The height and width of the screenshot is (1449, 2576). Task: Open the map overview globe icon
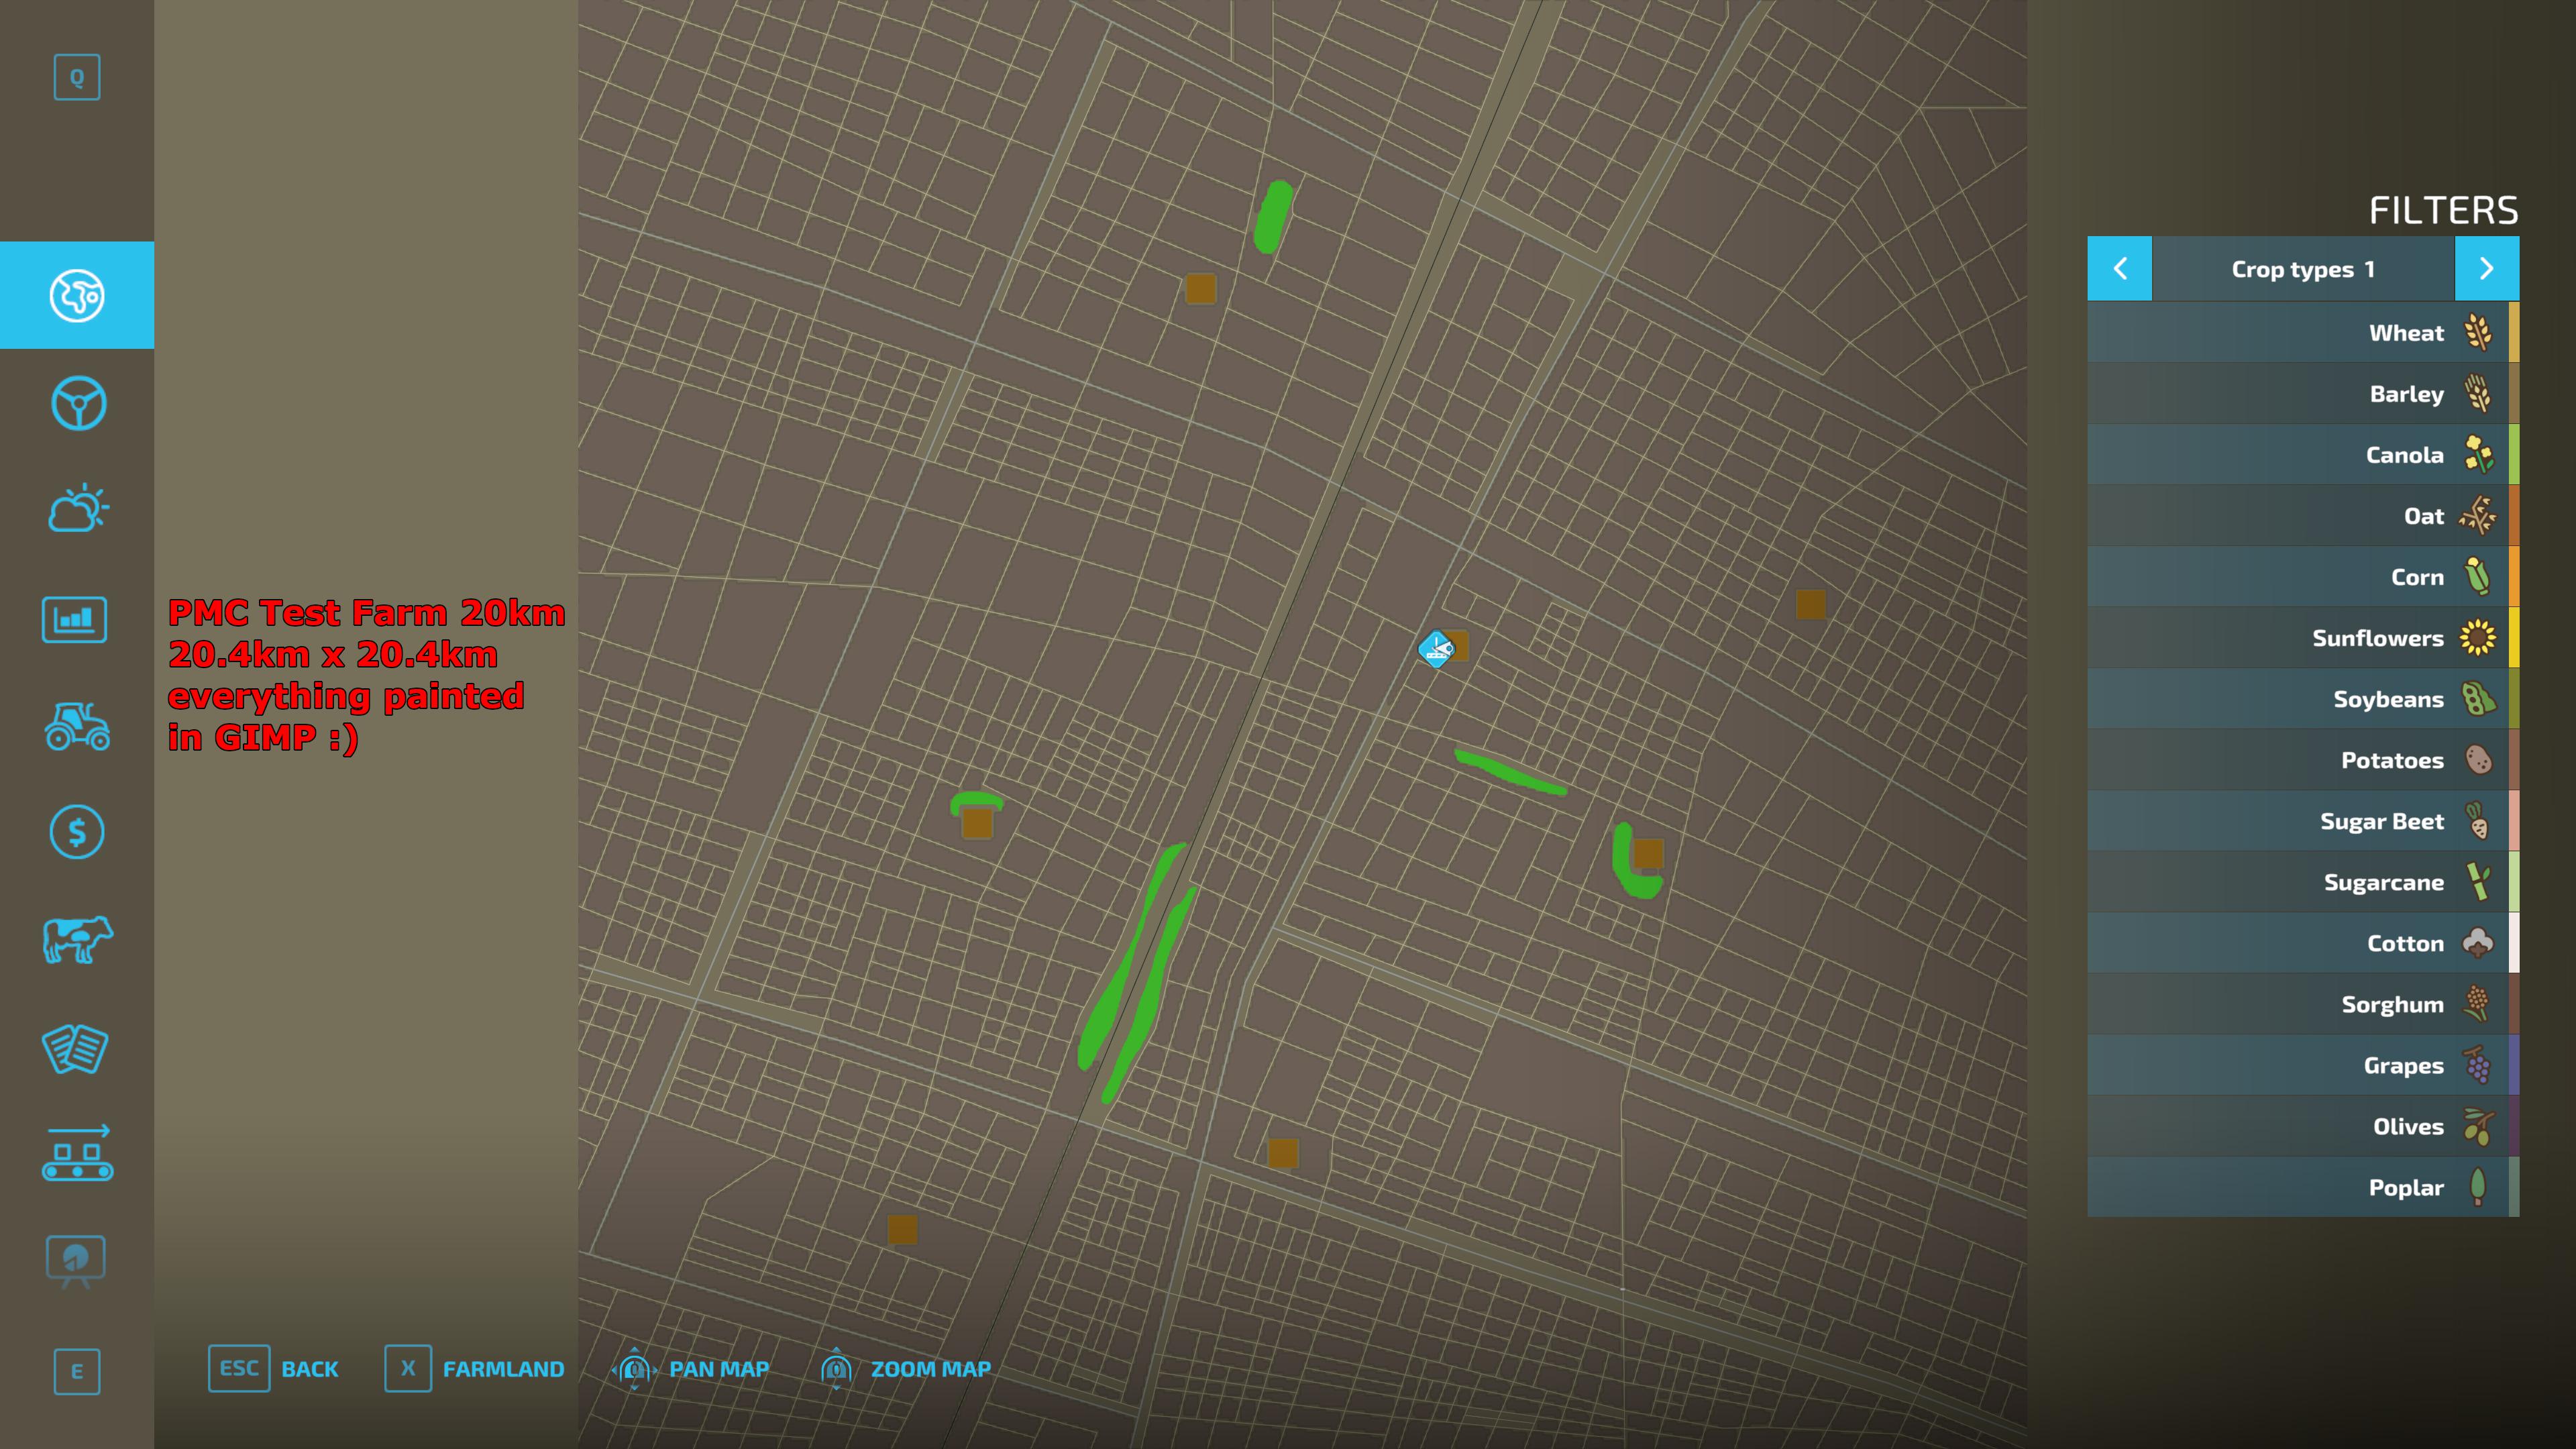point(77,295)
